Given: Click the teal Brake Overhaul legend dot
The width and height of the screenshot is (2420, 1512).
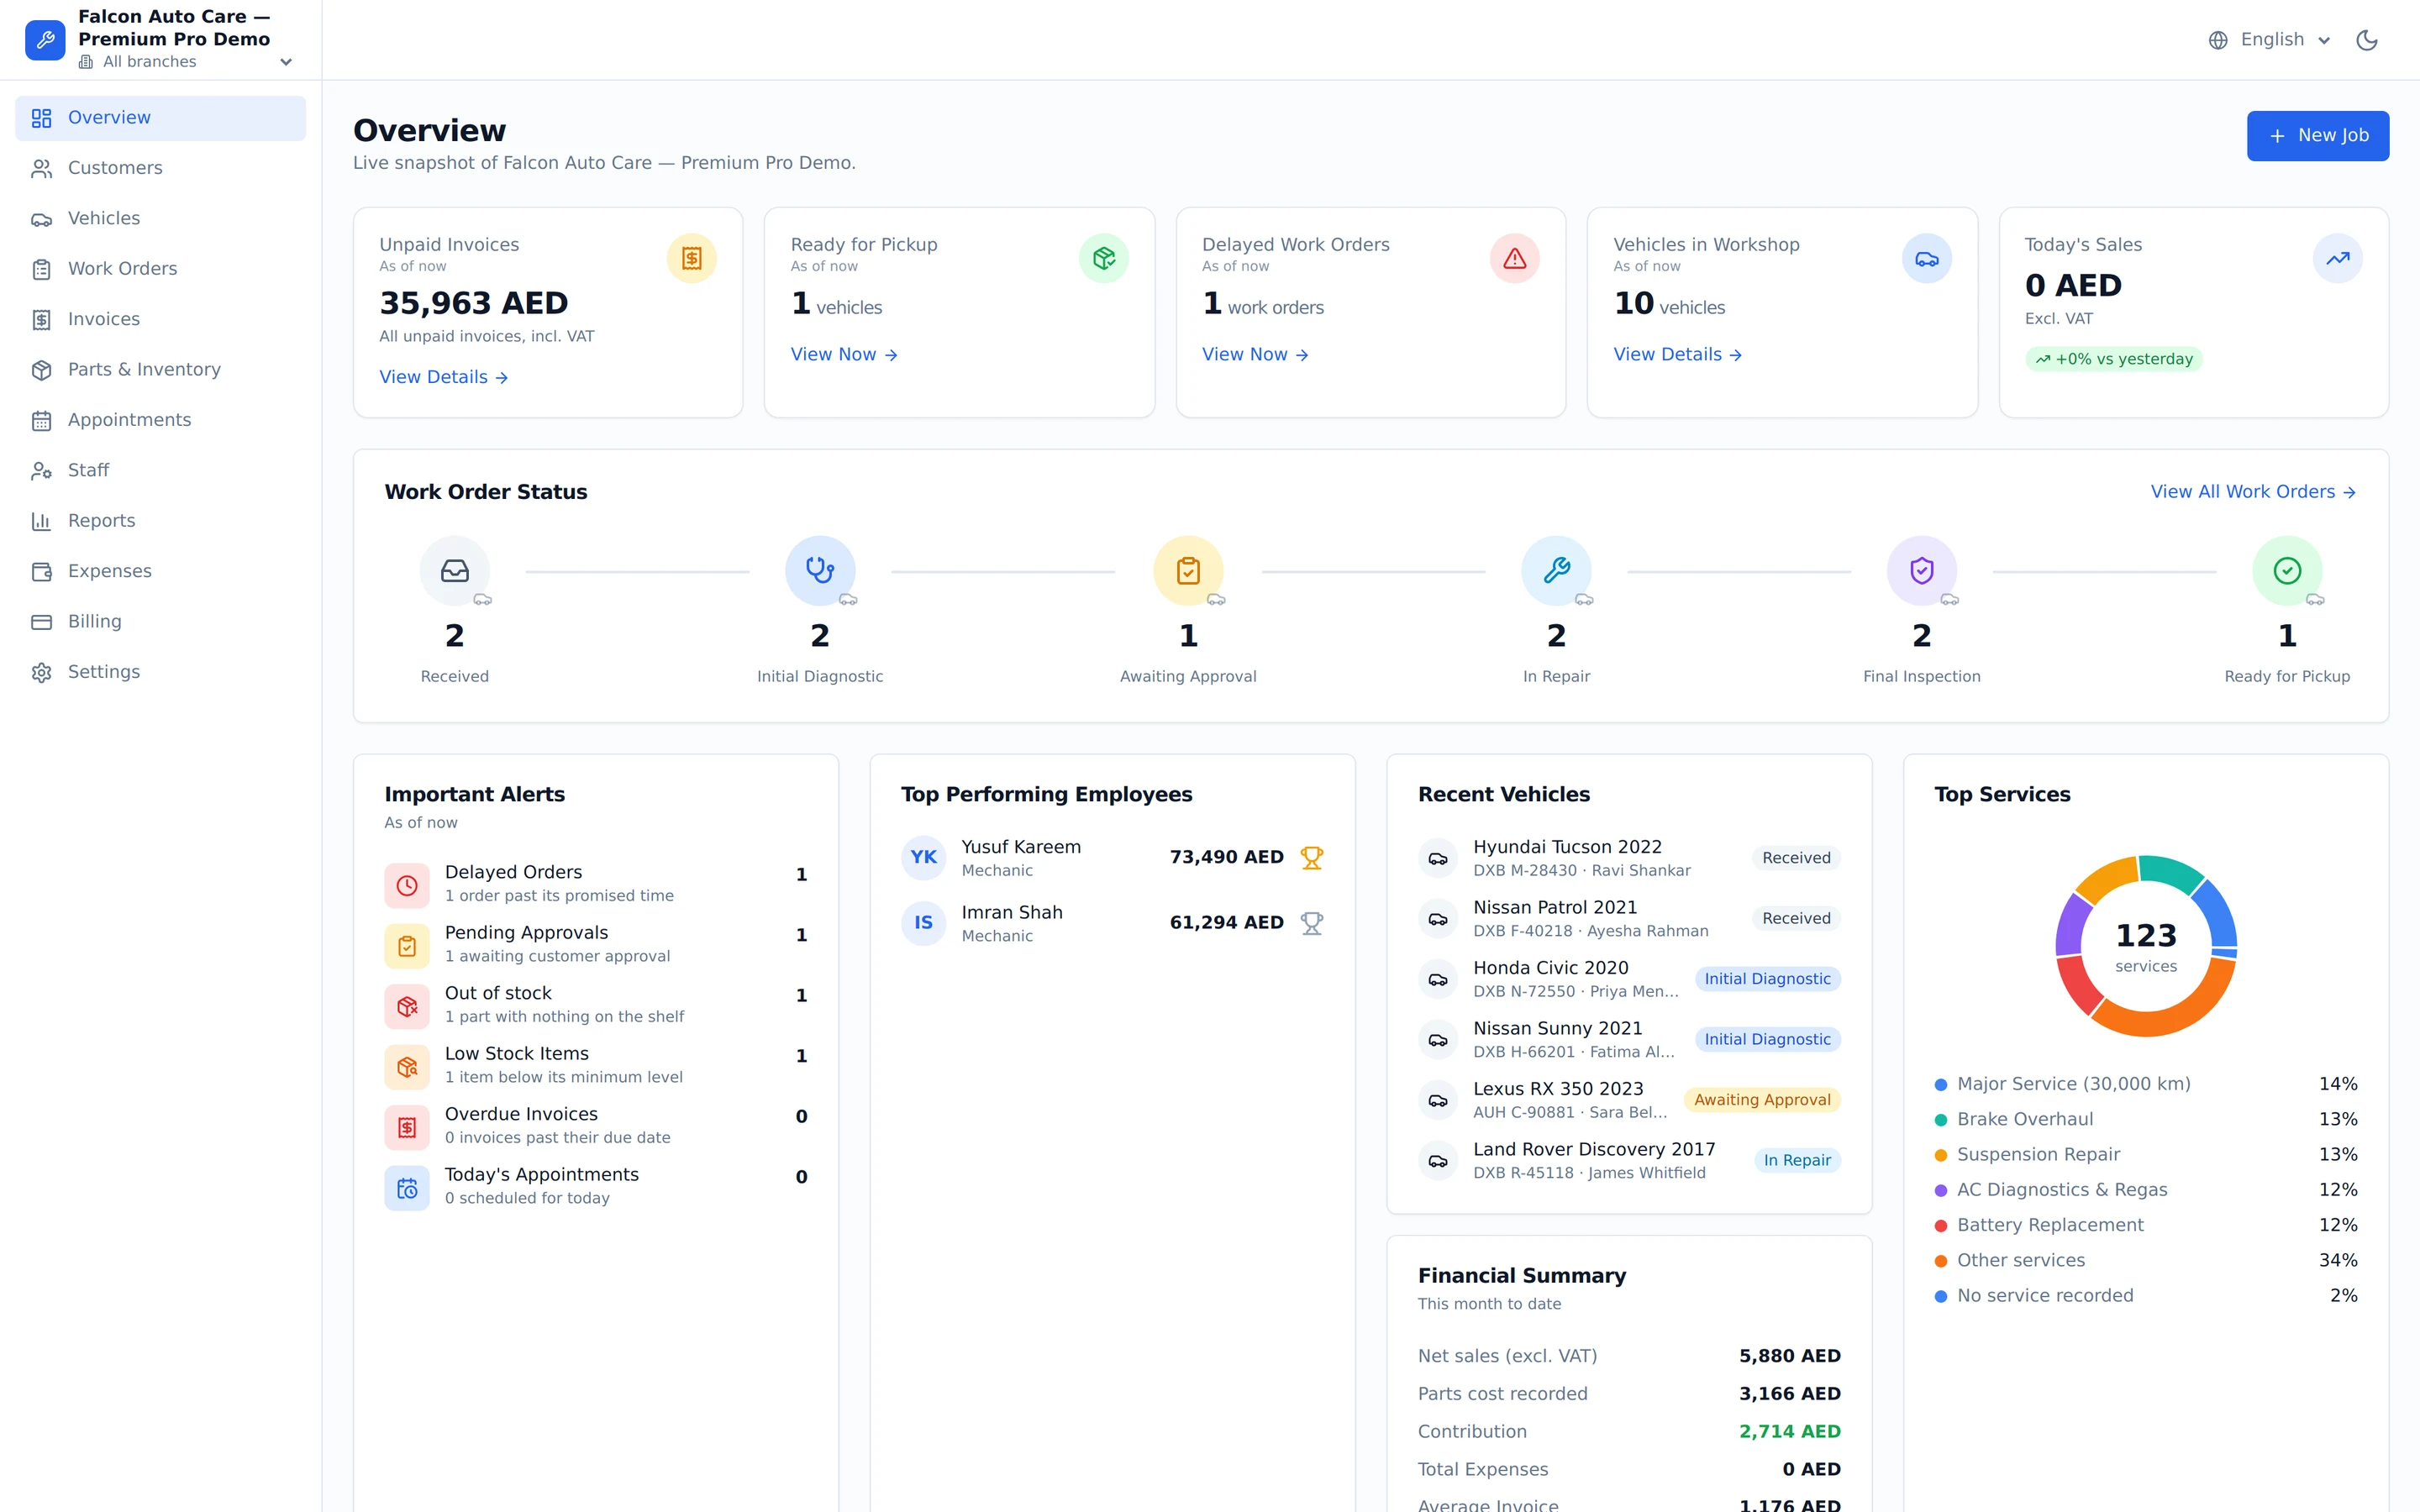Looking at the screenshot, I should point(1941,1120).
